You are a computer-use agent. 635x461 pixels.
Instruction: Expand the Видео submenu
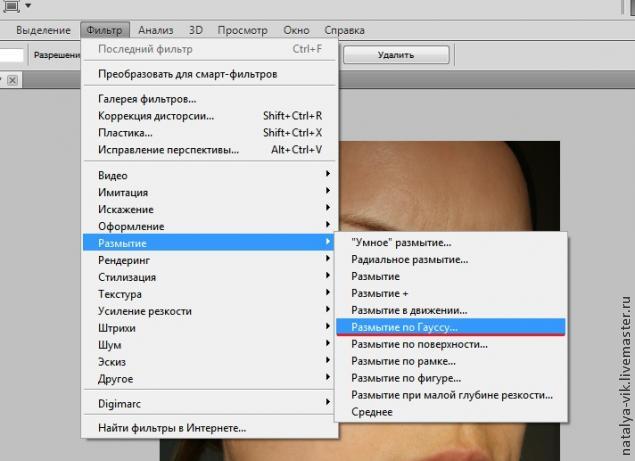(x=210, y=175)
